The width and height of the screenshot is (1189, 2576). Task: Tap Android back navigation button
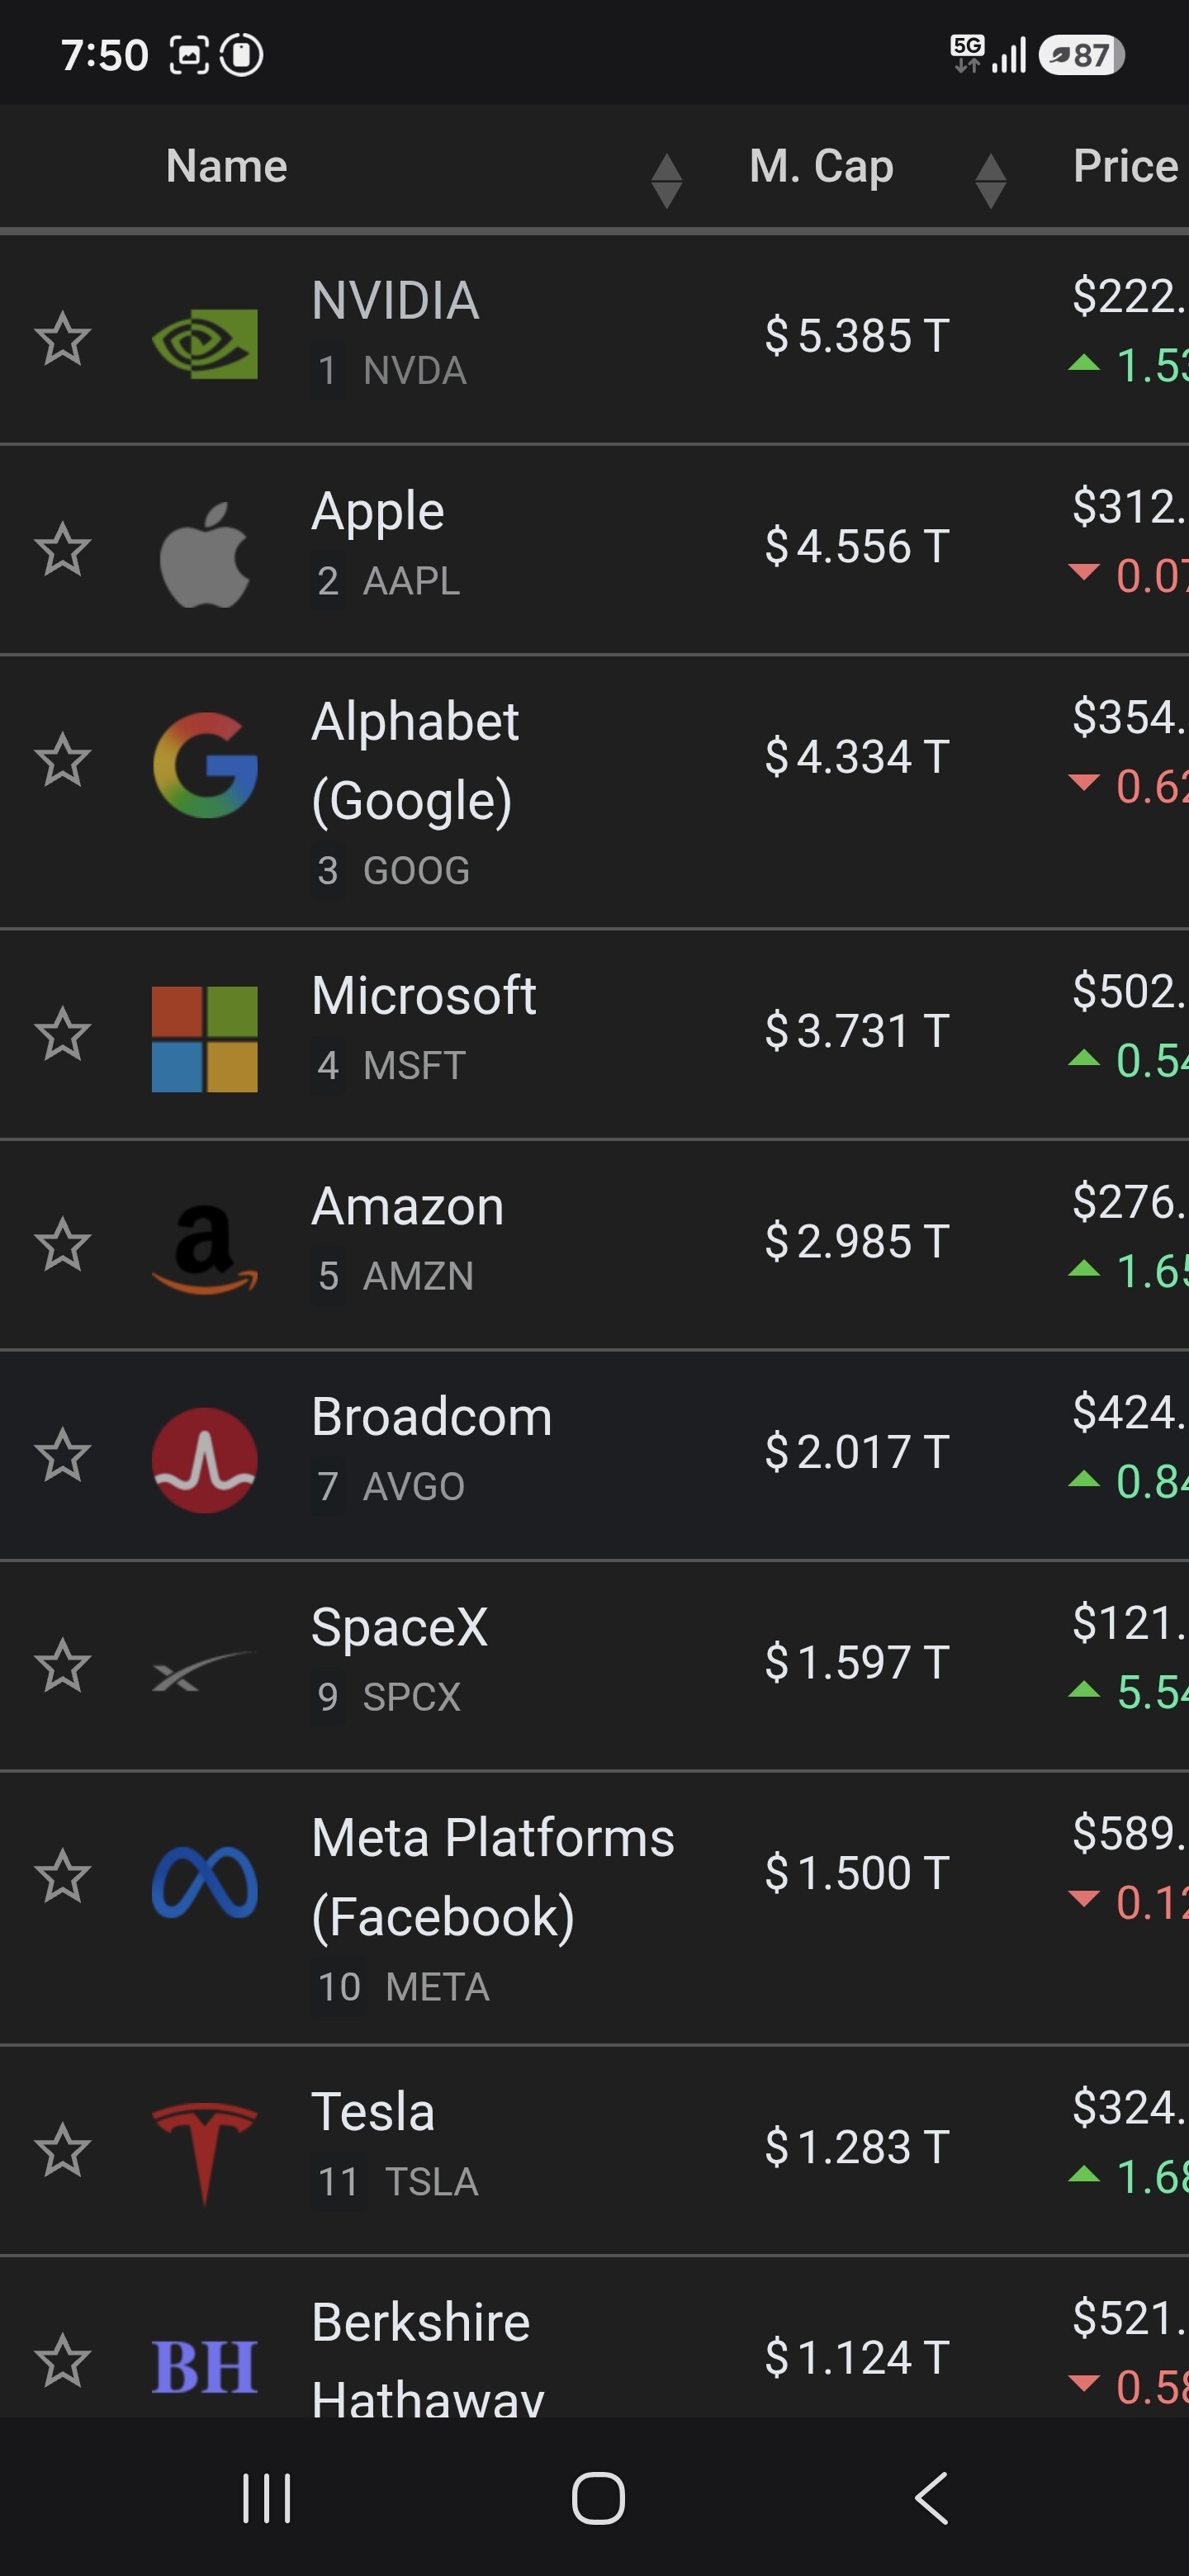(931, 2498)
